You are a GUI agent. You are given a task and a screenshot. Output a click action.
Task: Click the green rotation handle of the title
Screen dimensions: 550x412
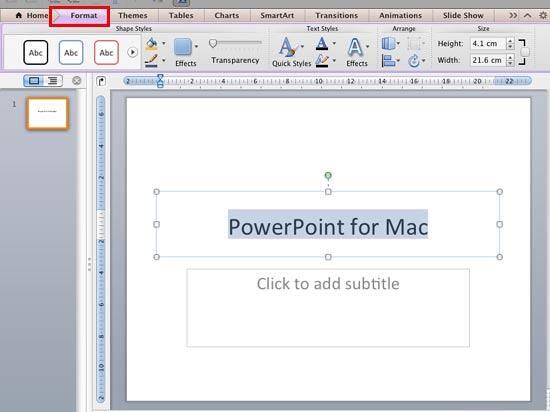tap(328, 175)
